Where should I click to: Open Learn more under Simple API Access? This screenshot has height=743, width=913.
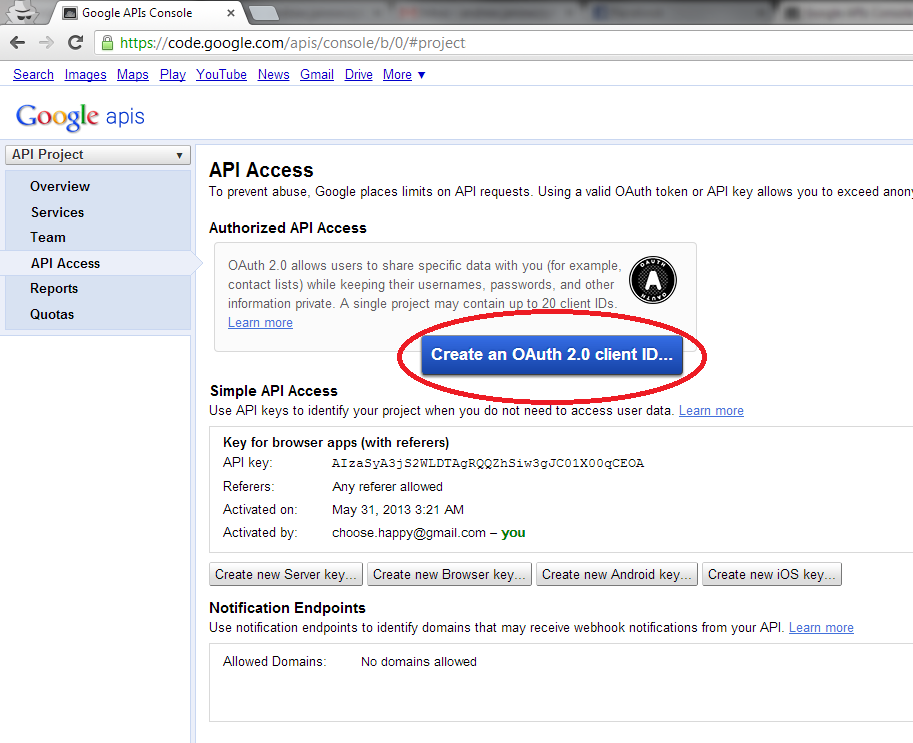click(711, 410)
